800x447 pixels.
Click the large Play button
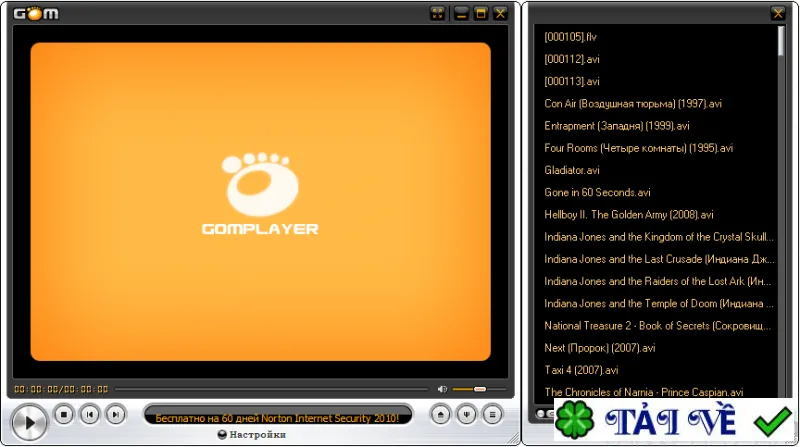(29, 422)
